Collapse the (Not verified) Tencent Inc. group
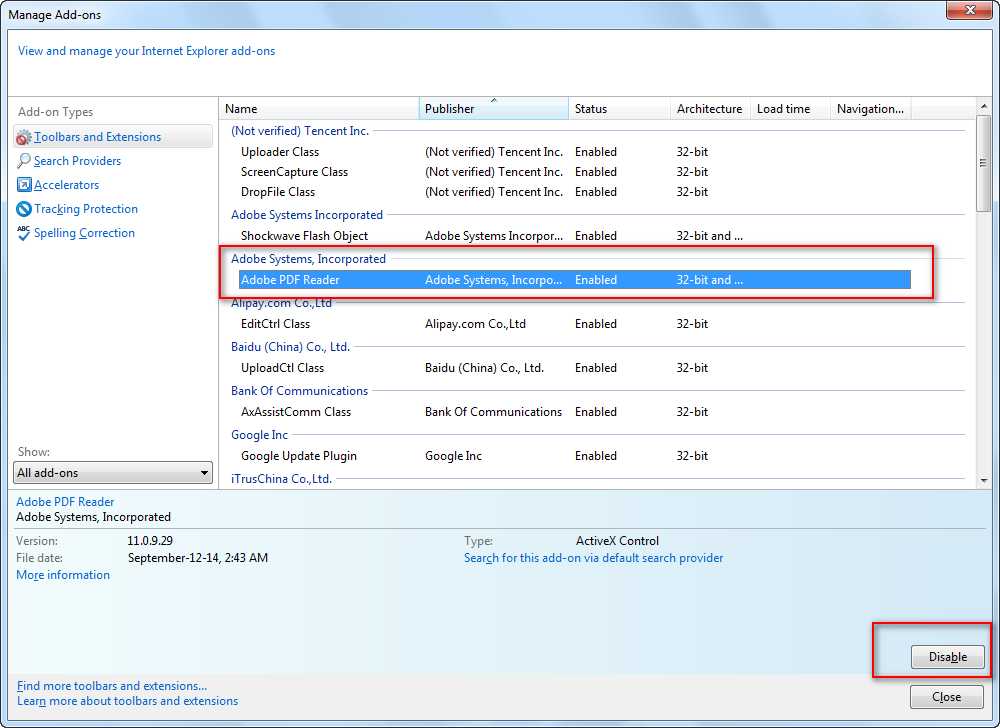 [x=300, y=131]
